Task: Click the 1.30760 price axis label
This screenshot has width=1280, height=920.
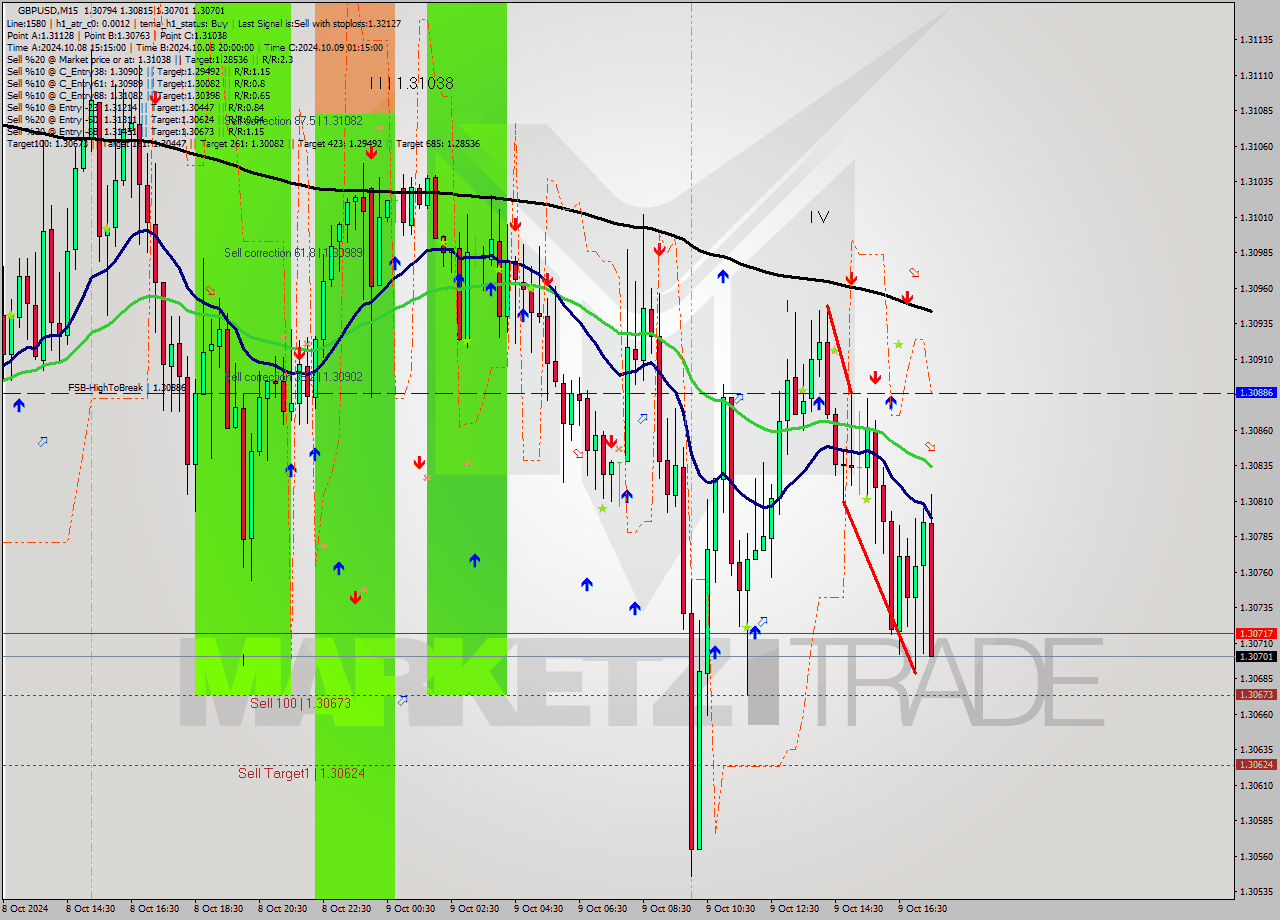Action: (1256, 573)
